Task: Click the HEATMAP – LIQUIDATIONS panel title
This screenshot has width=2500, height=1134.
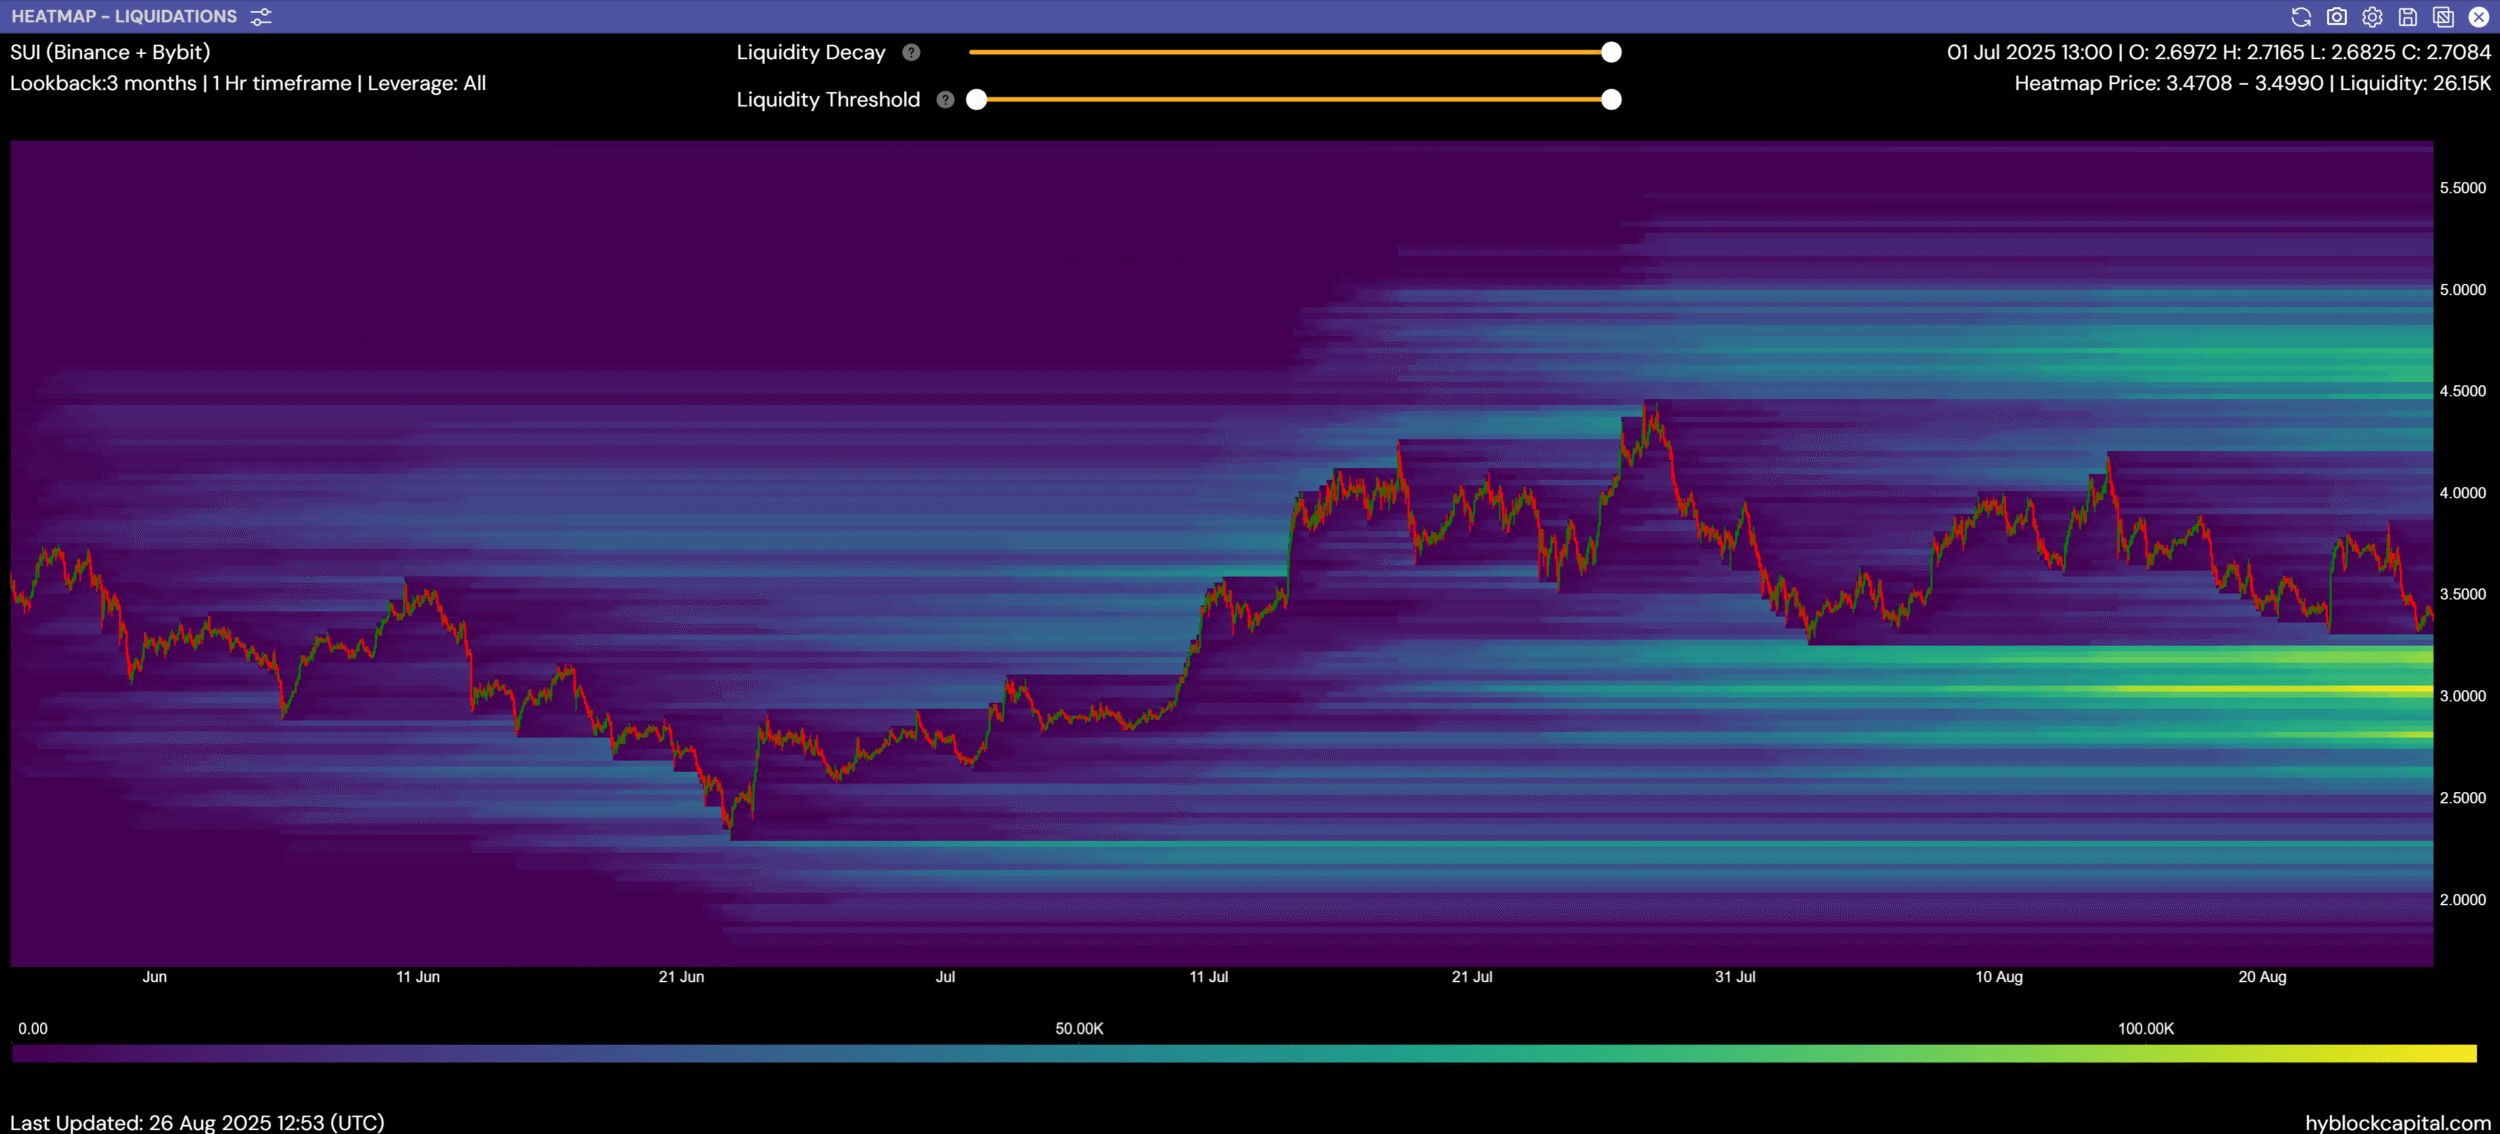Action: tap(124, 17)
